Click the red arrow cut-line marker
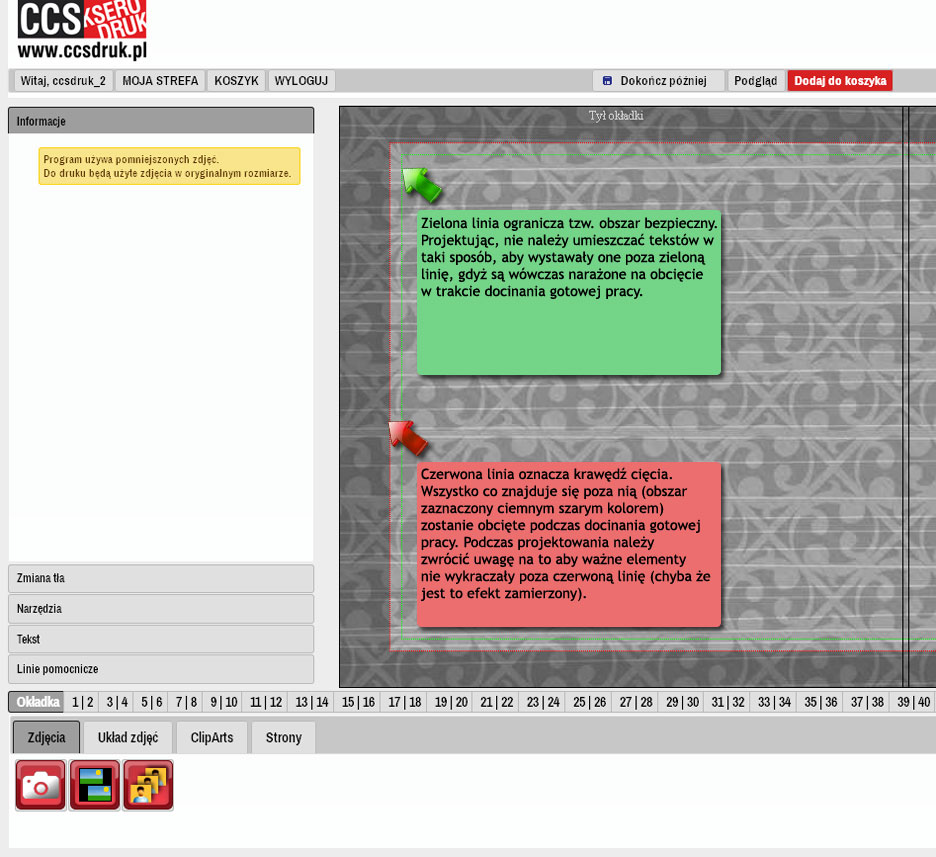This screenshot has height=857, width=936. [407, 437]
